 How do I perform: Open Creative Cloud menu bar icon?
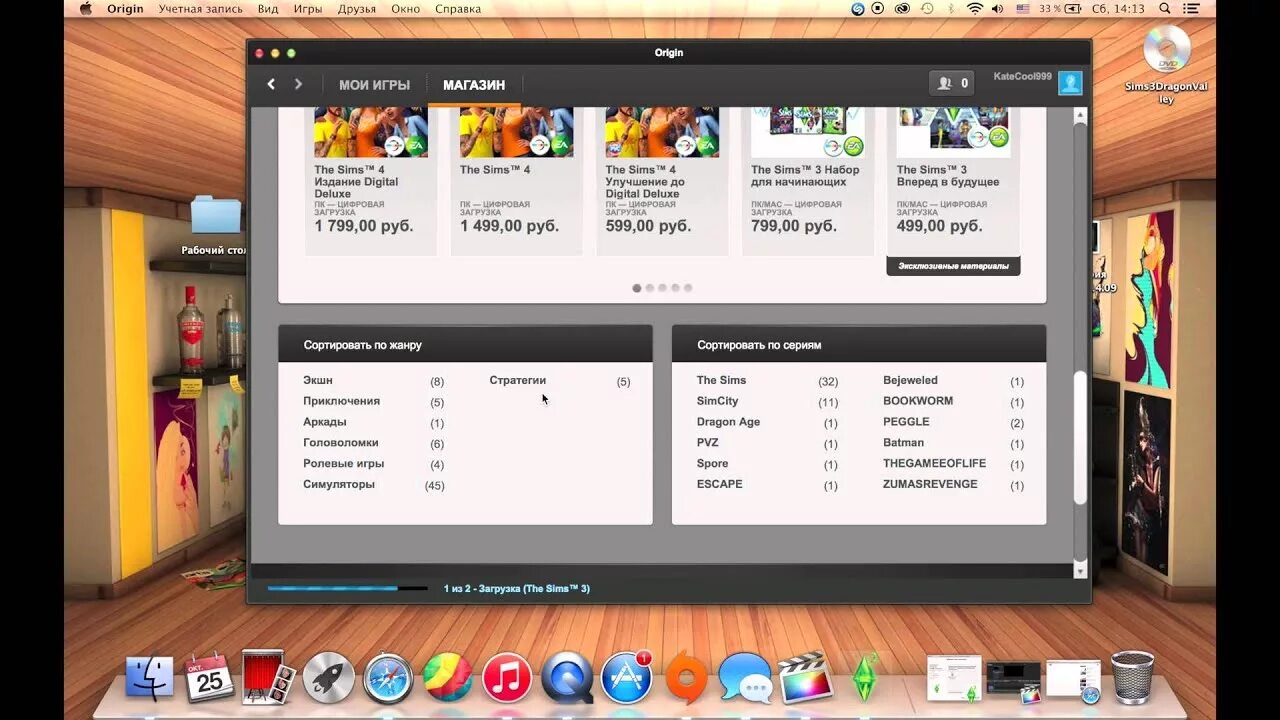902,8
